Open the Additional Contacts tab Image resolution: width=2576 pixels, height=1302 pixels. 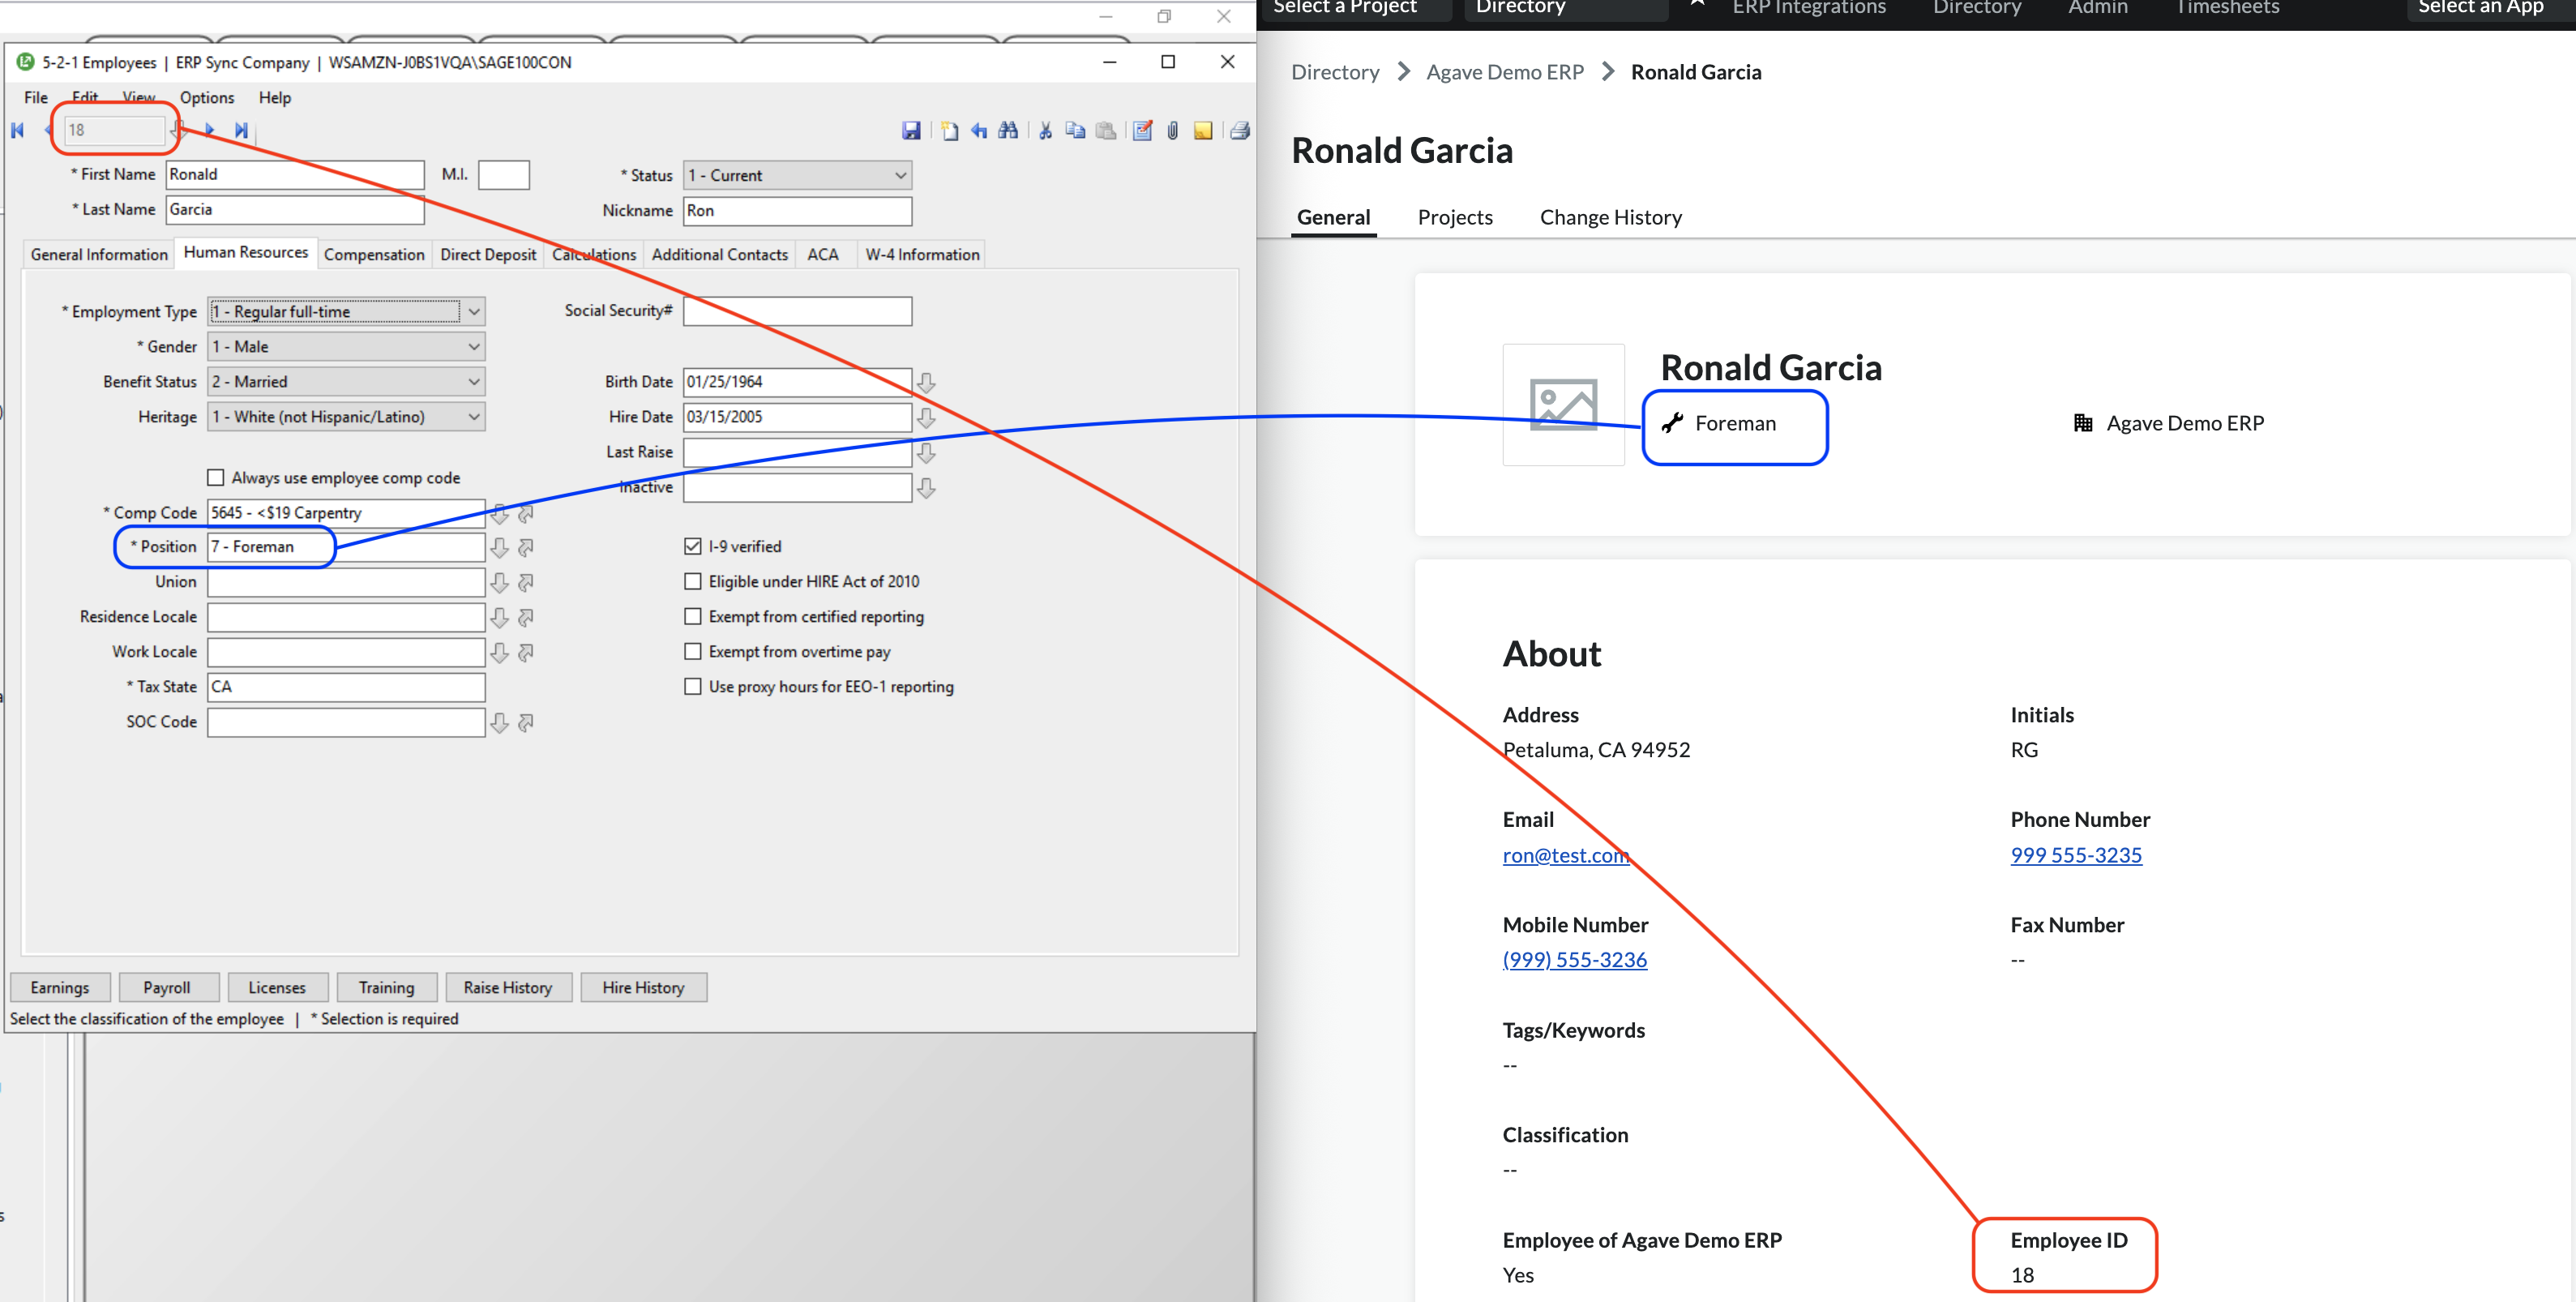tap(720, 255)
